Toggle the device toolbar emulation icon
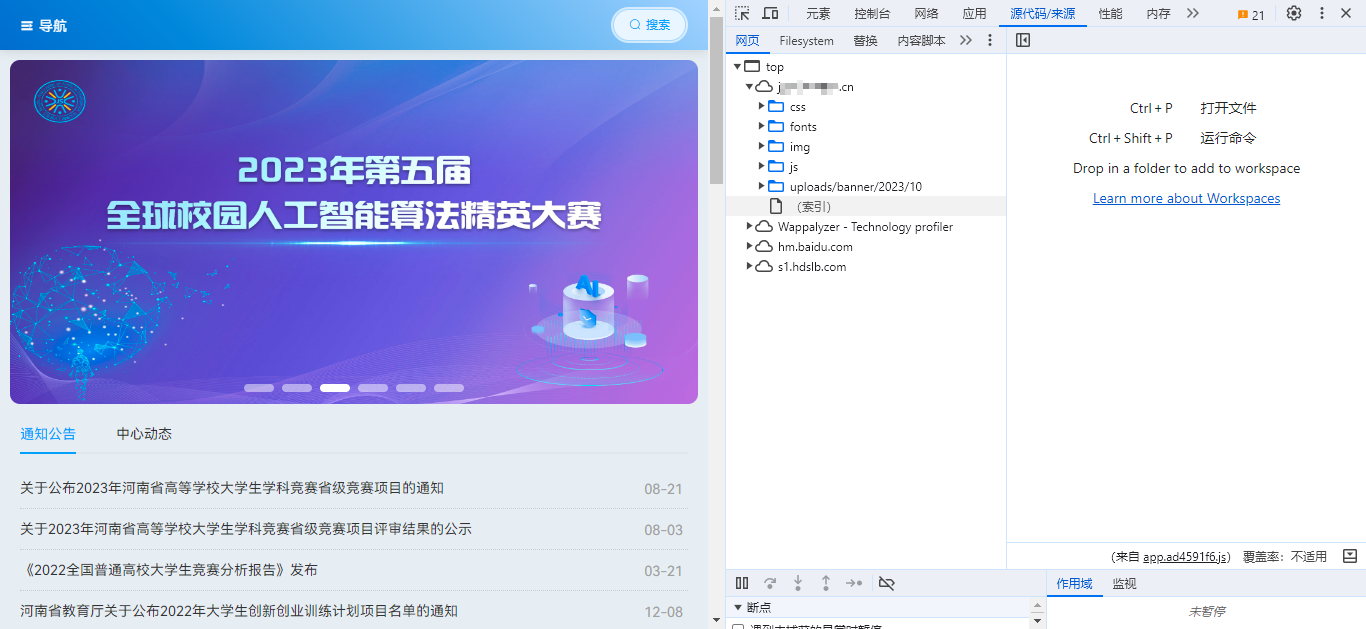Viewport: 1366px width, 629px height. pyautogui.click(x=770, y=13)
